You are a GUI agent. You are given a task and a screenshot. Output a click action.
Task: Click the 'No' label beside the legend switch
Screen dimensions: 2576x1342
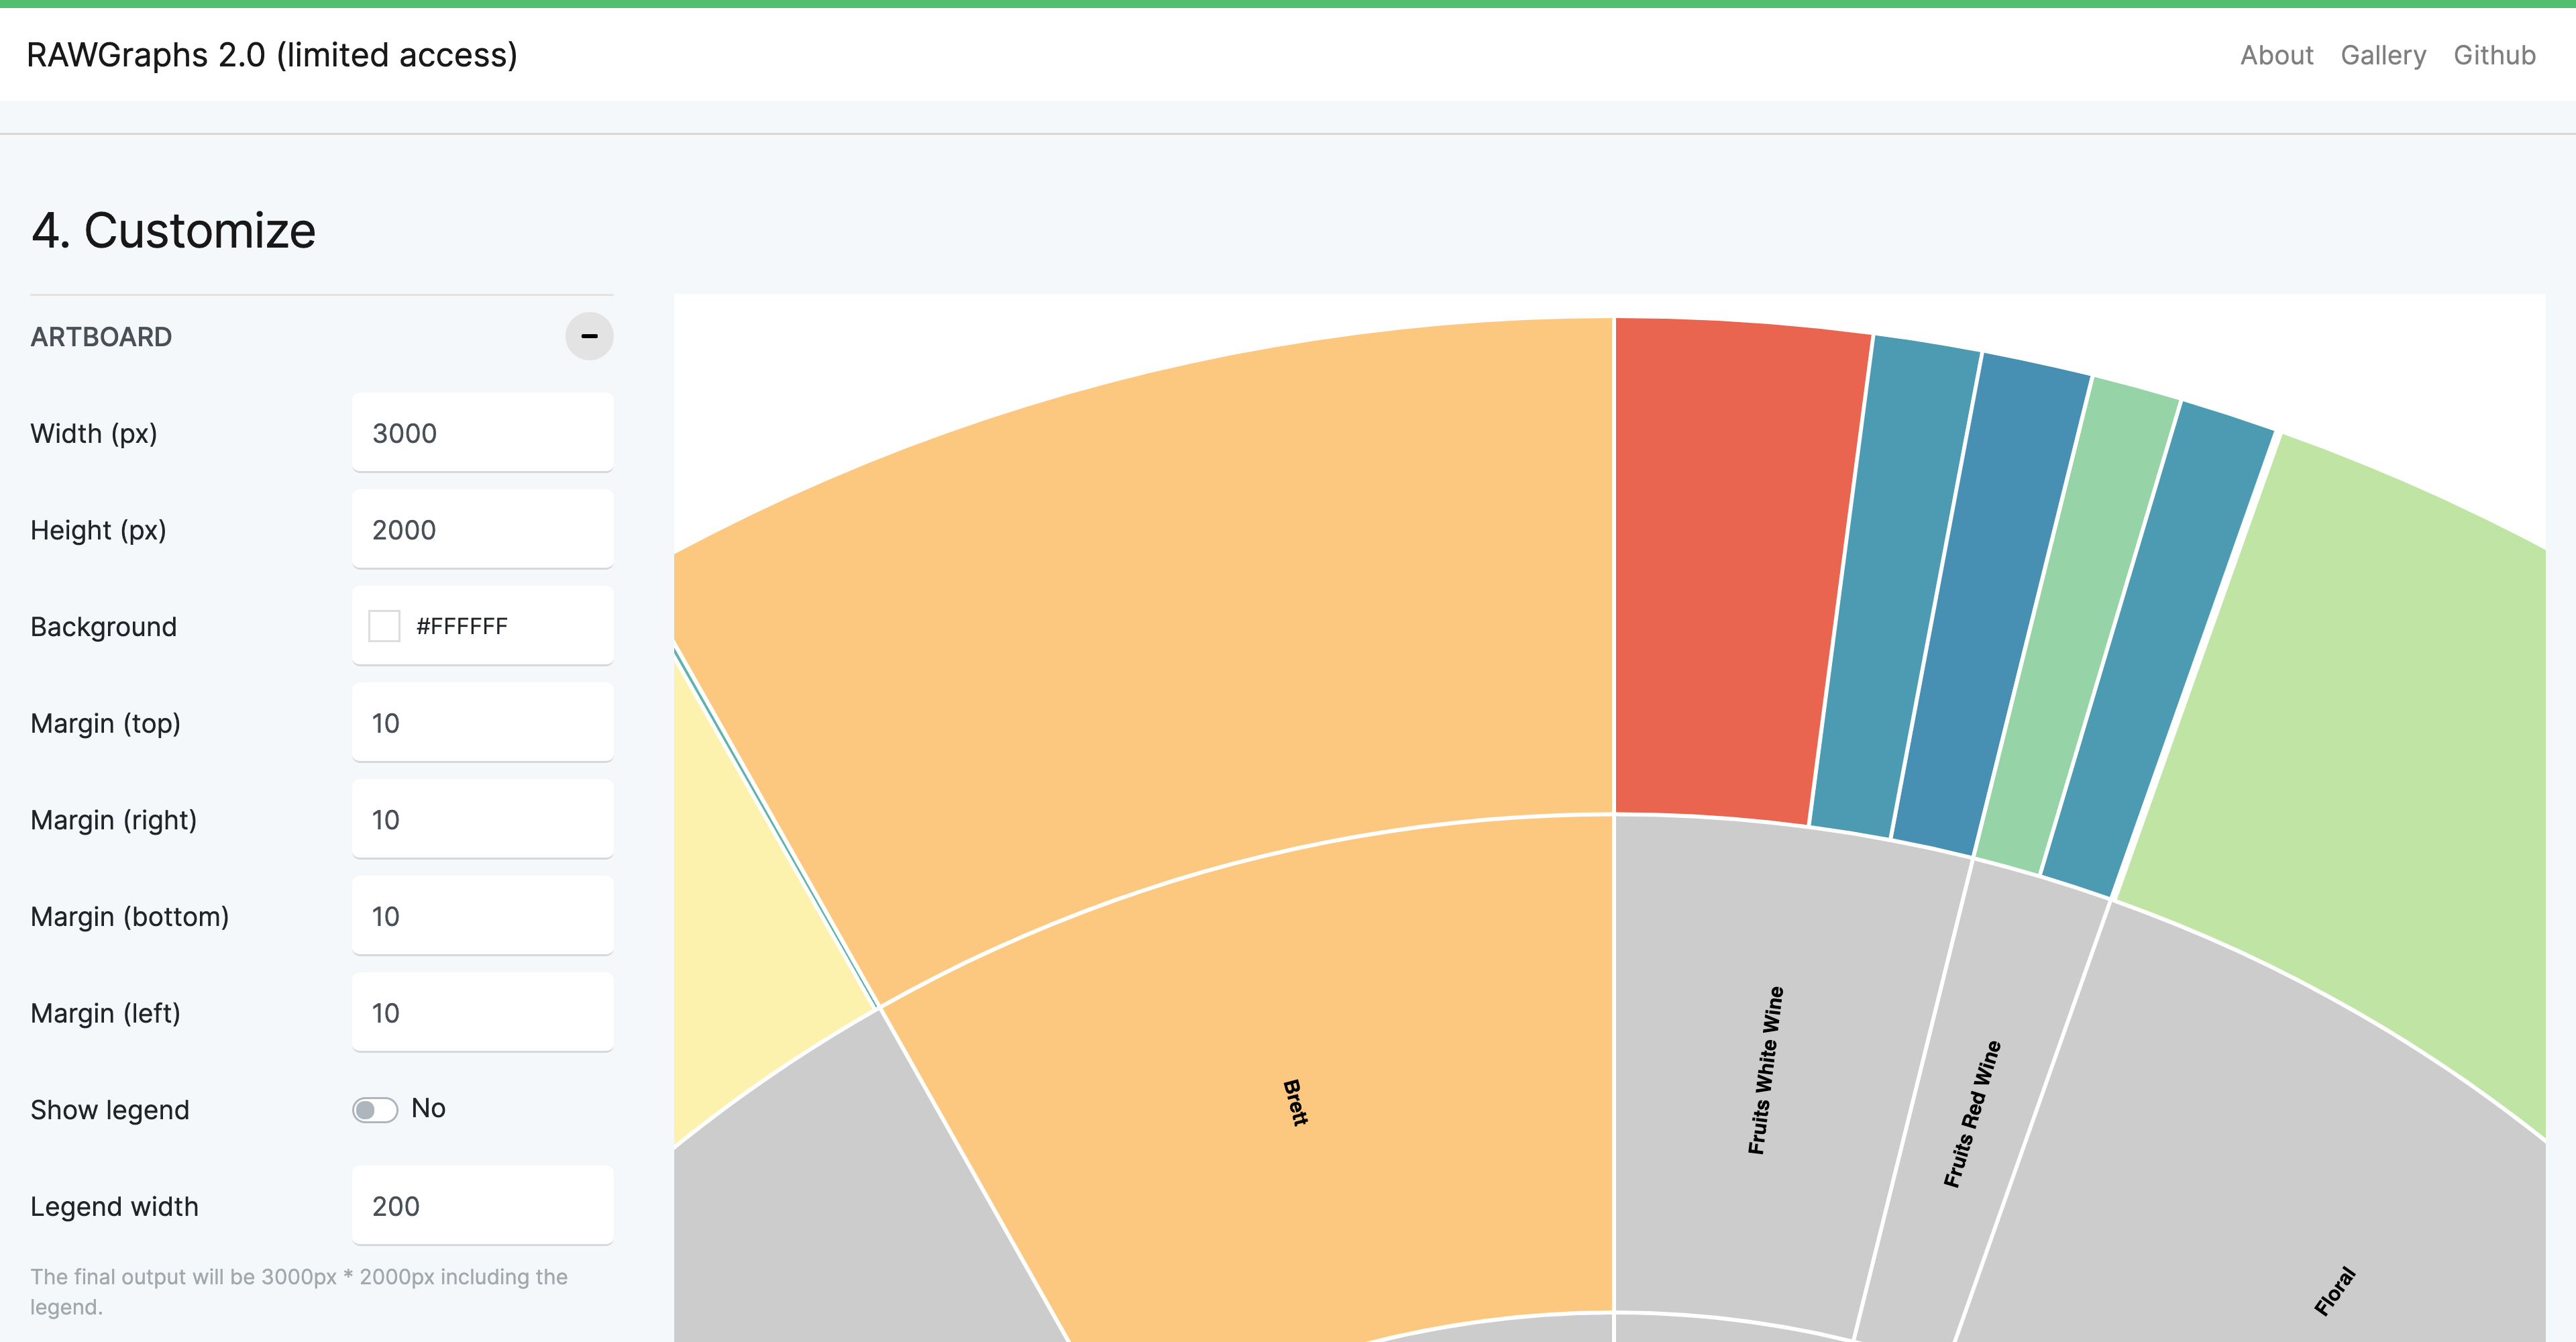click(x=428, y=1108)
